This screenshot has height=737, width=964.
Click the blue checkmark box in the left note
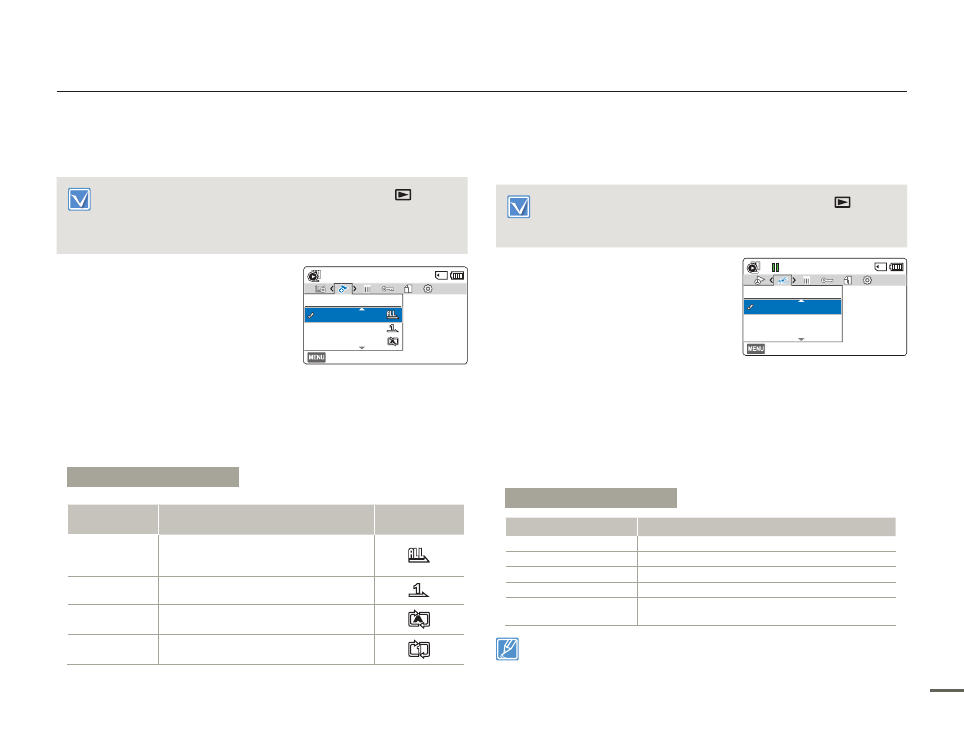point(79,199)
